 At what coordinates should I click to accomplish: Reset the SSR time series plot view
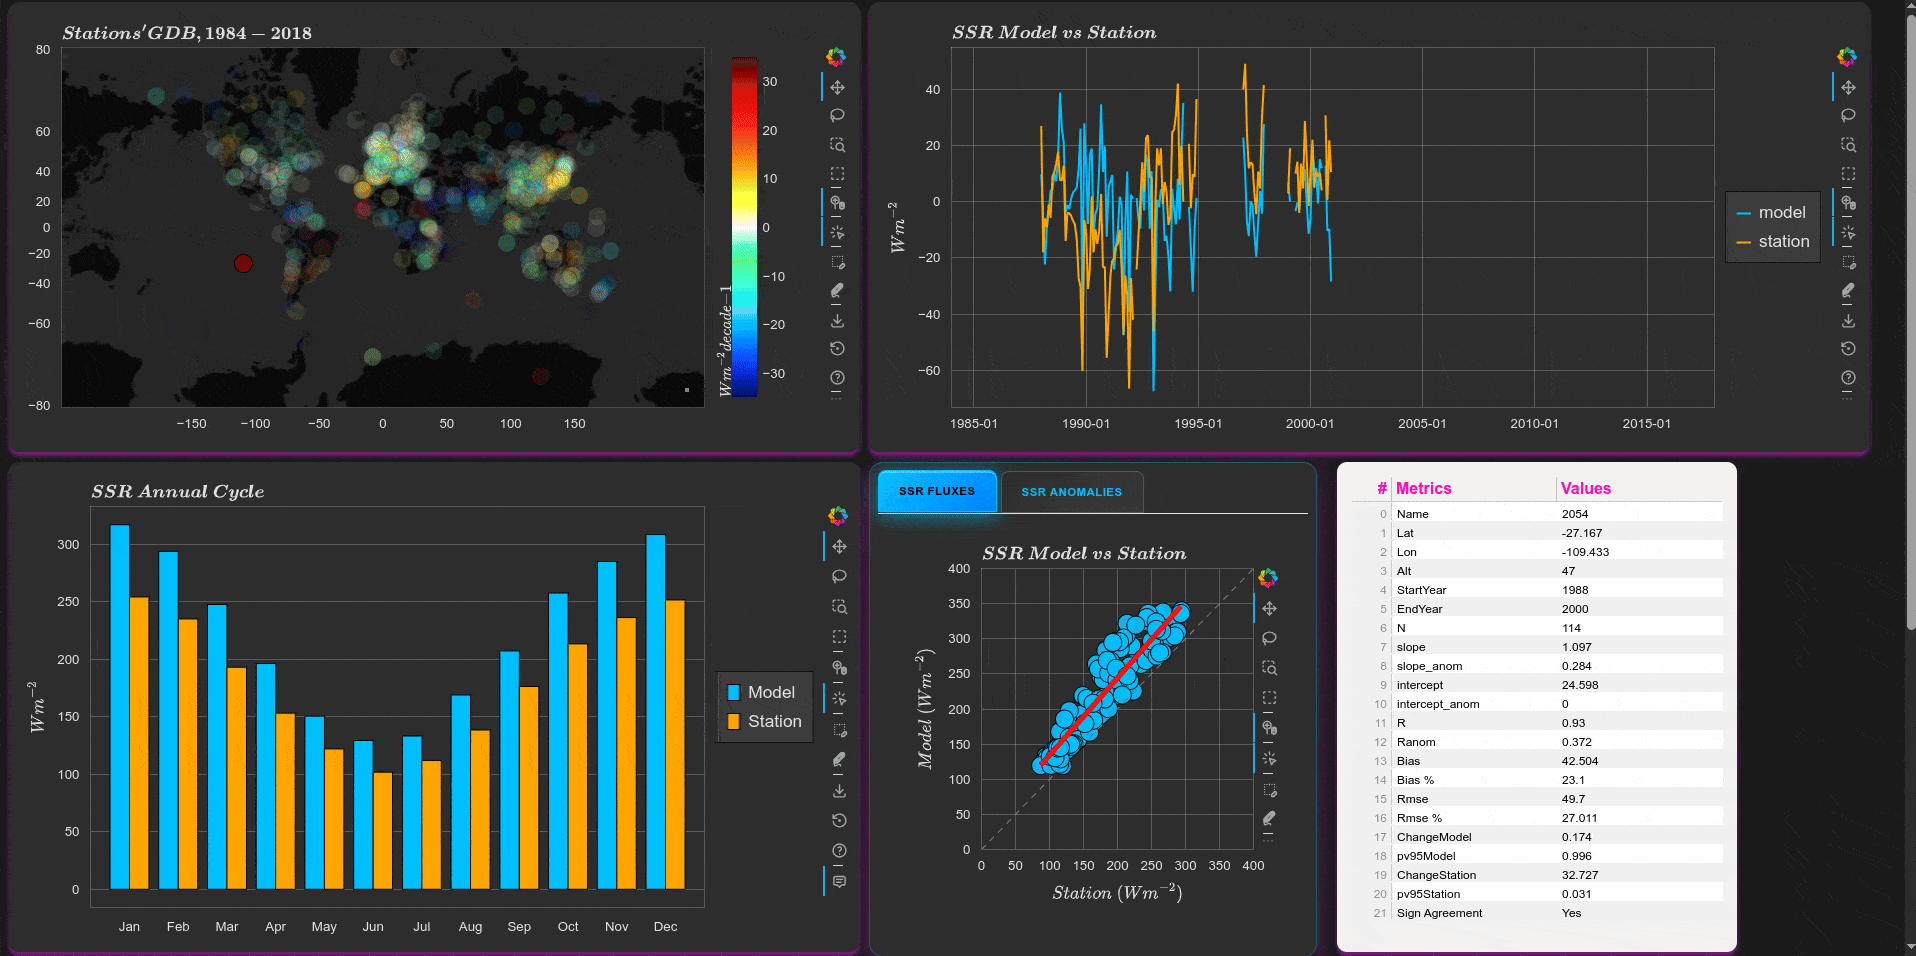coord(1848,349)
